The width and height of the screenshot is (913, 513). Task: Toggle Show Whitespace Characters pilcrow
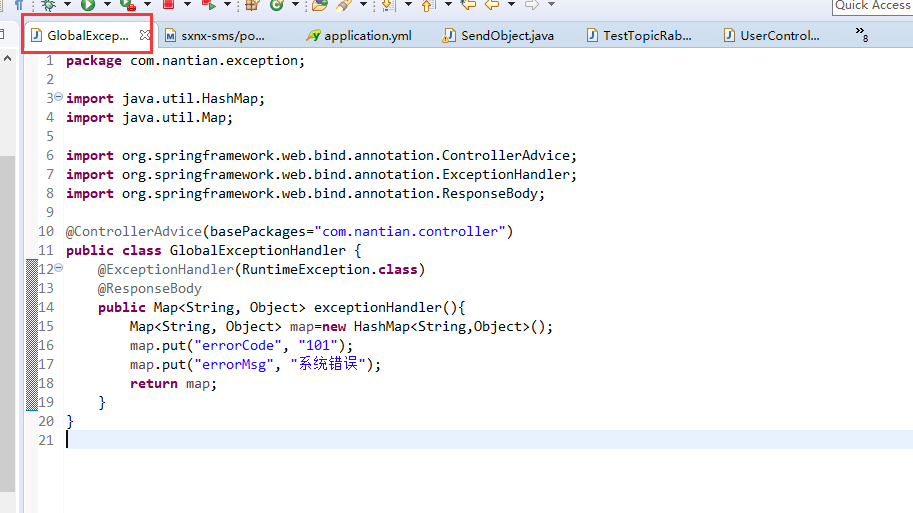[19, 5]
